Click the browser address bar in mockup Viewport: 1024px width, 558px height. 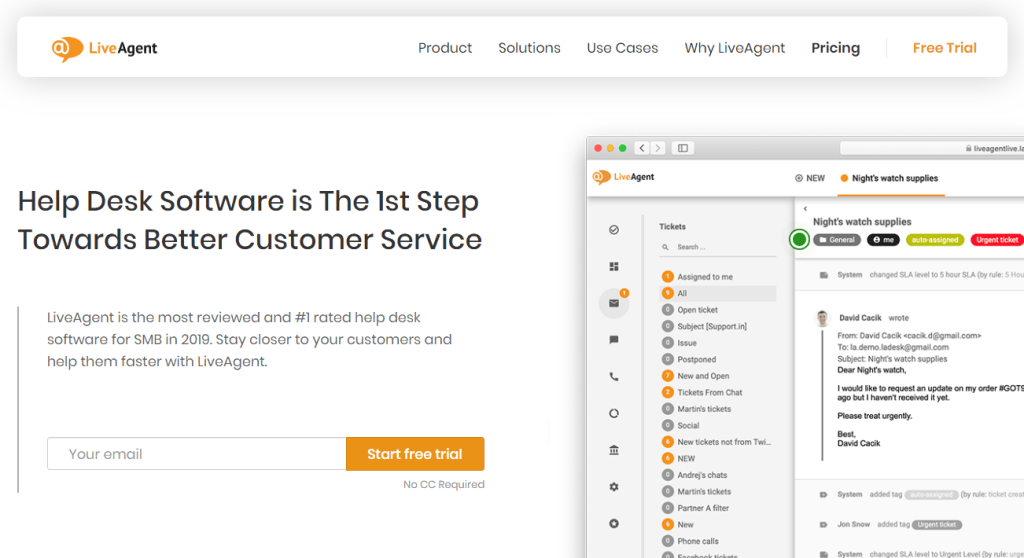932,148
